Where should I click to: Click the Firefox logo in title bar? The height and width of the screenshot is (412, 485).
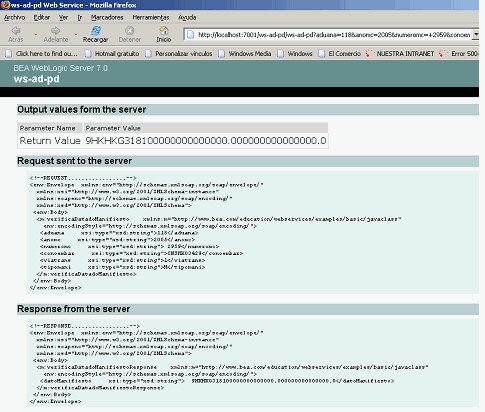tap(5, 5)
